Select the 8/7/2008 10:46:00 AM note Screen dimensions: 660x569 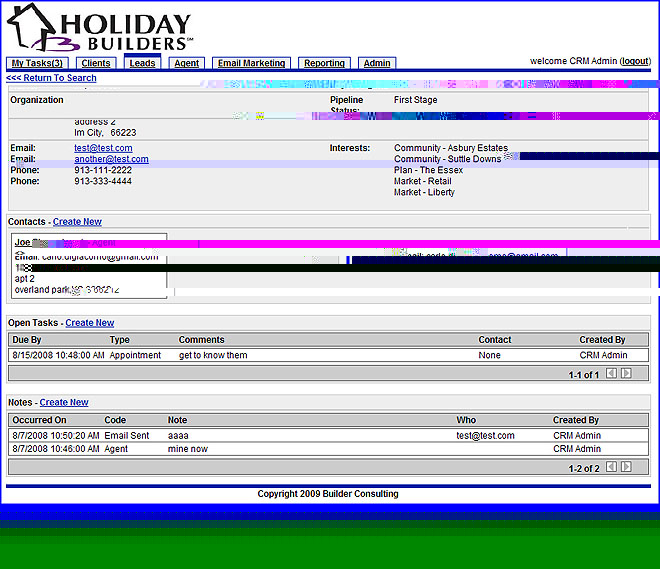click(x=56, y=449)
